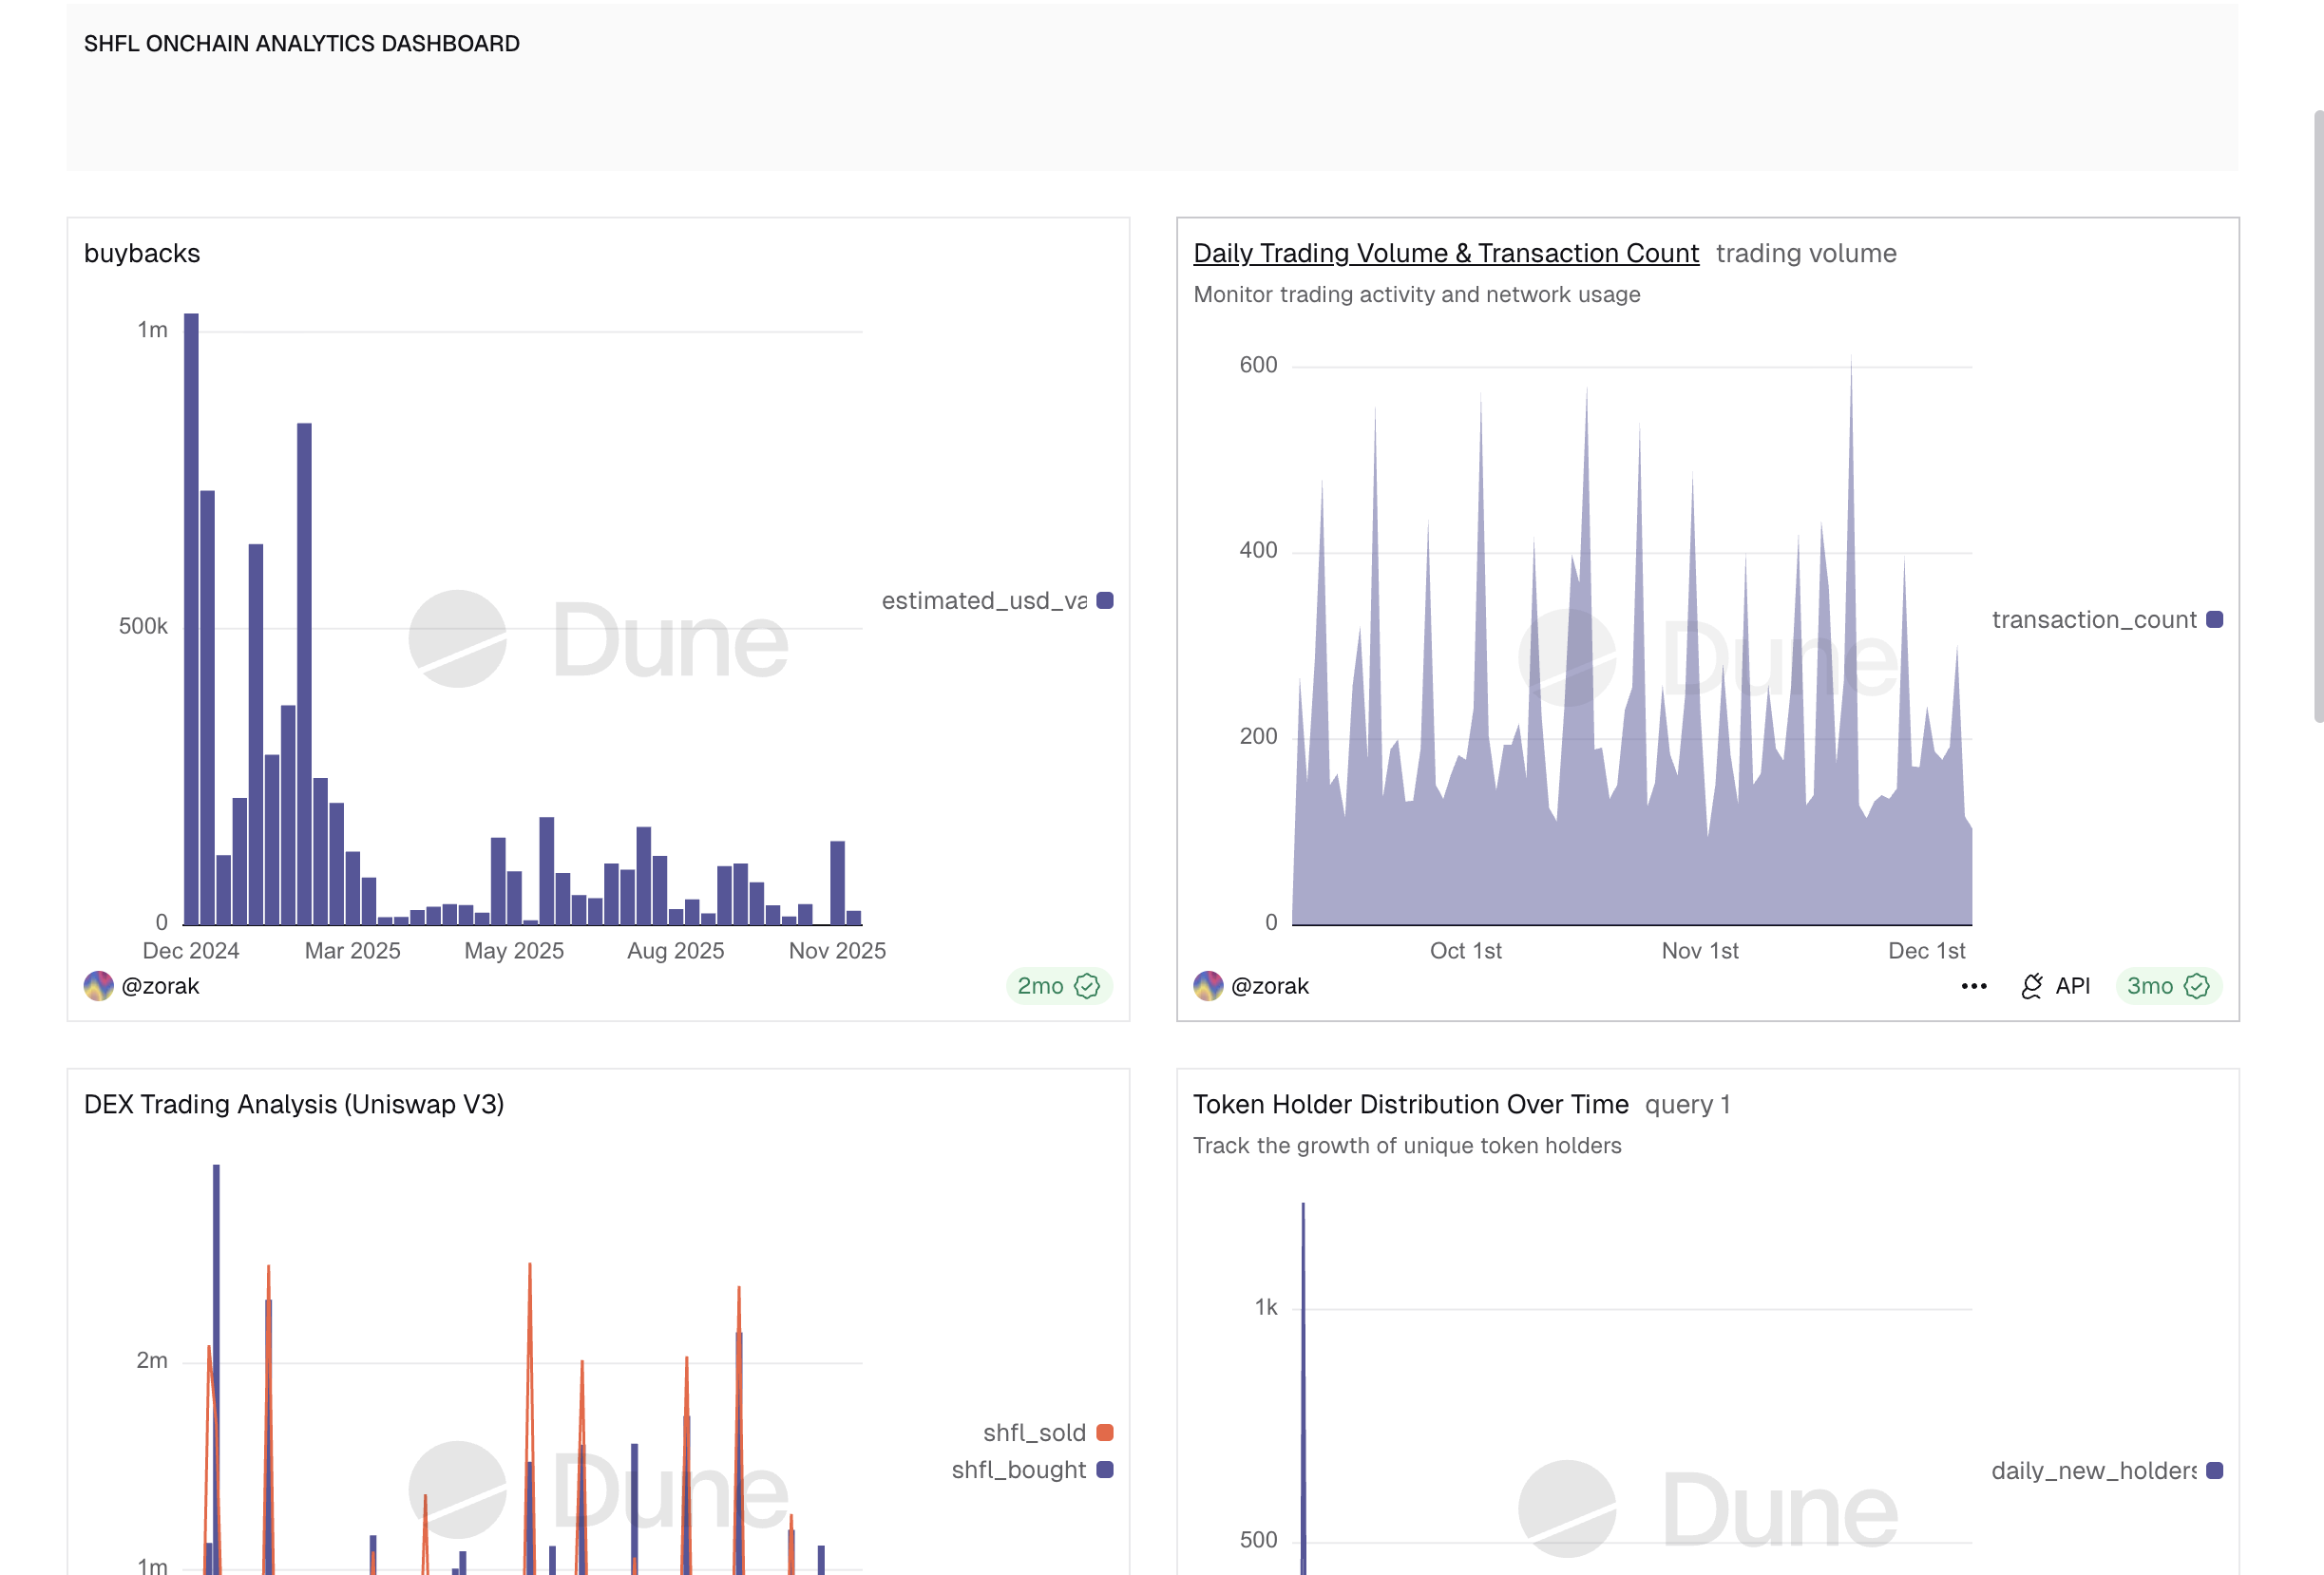Click the zorak avatar under trading volume chart
Screen dimensions: 2324x1575
point(1208,986)
